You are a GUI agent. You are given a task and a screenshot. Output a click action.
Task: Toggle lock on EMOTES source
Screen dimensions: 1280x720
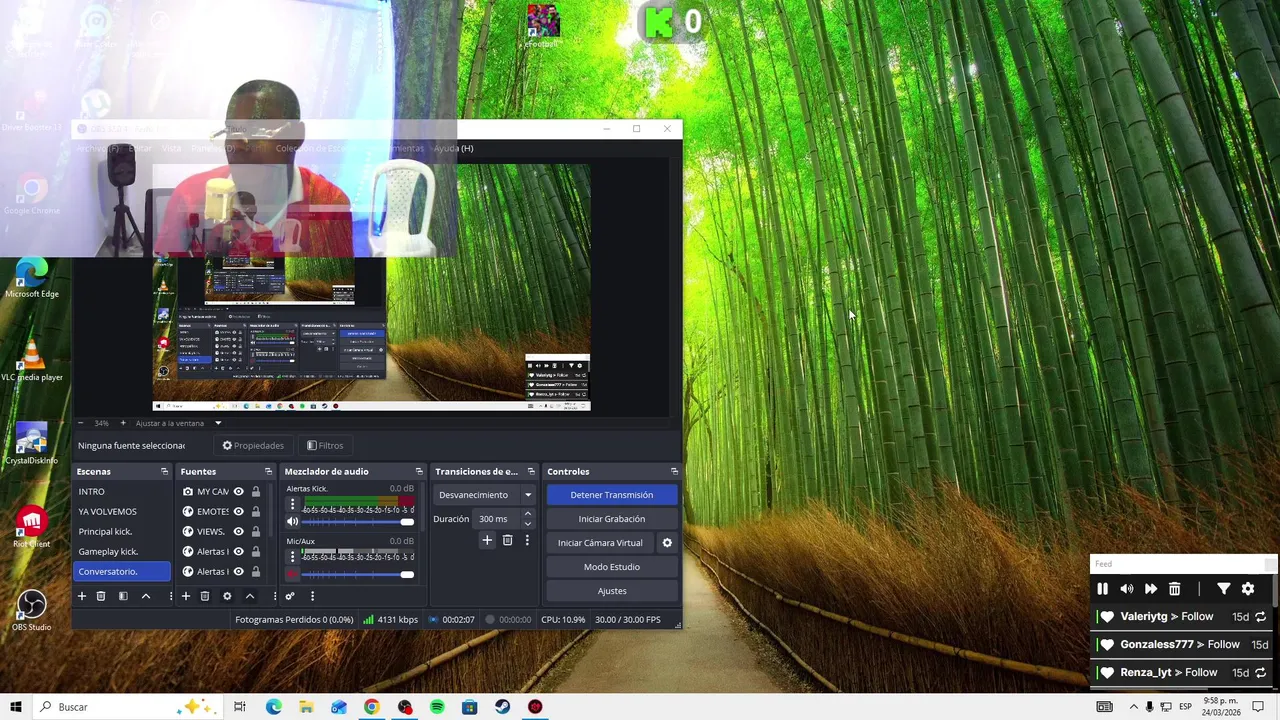tap(256, 512)
